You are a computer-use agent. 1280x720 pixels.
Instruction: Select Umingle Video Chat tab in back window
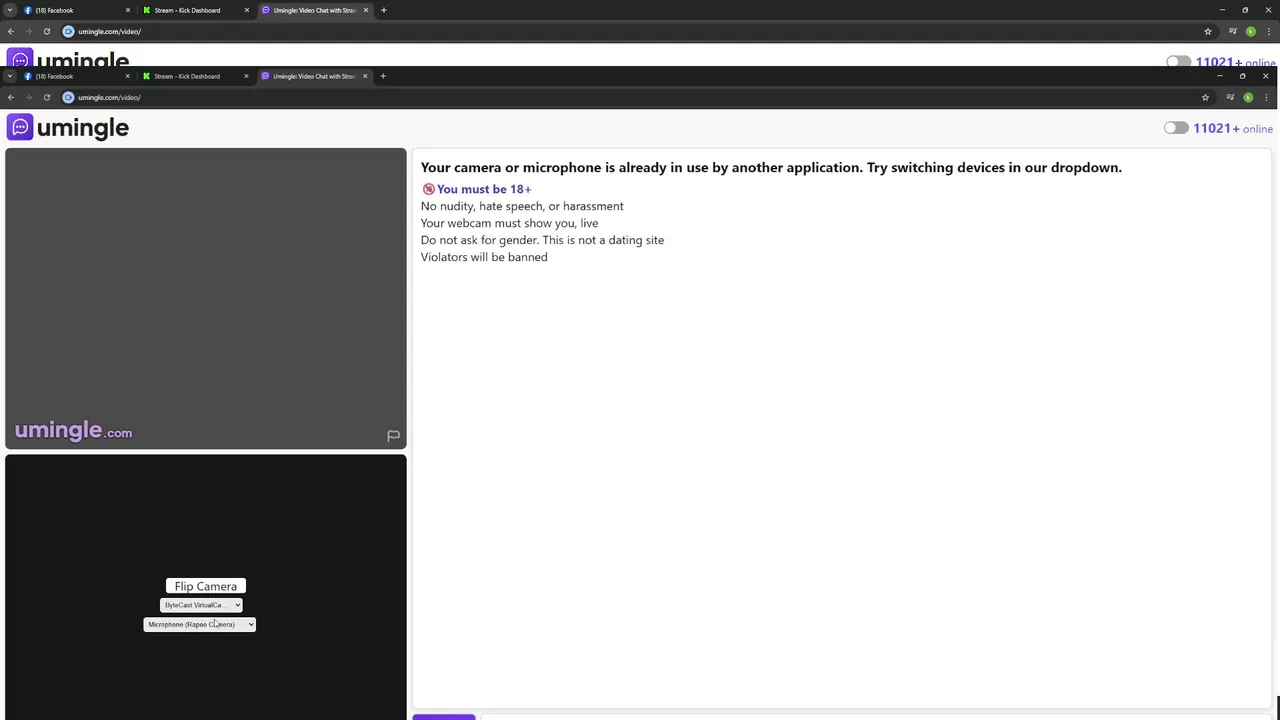coord(314,10)
